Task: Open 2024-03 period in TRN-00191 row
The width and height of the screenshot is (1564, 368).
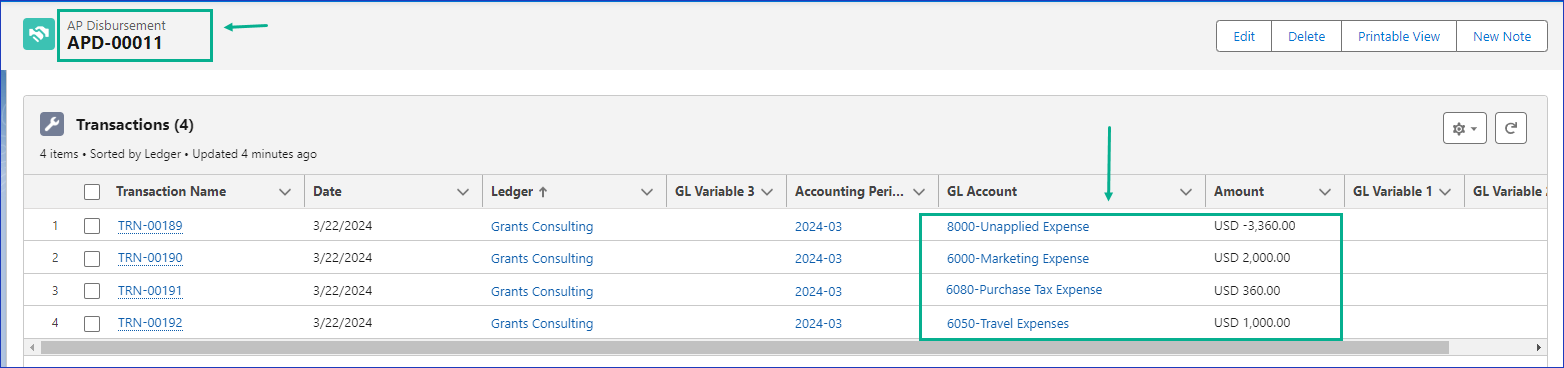Action: (x=818, y=291)
